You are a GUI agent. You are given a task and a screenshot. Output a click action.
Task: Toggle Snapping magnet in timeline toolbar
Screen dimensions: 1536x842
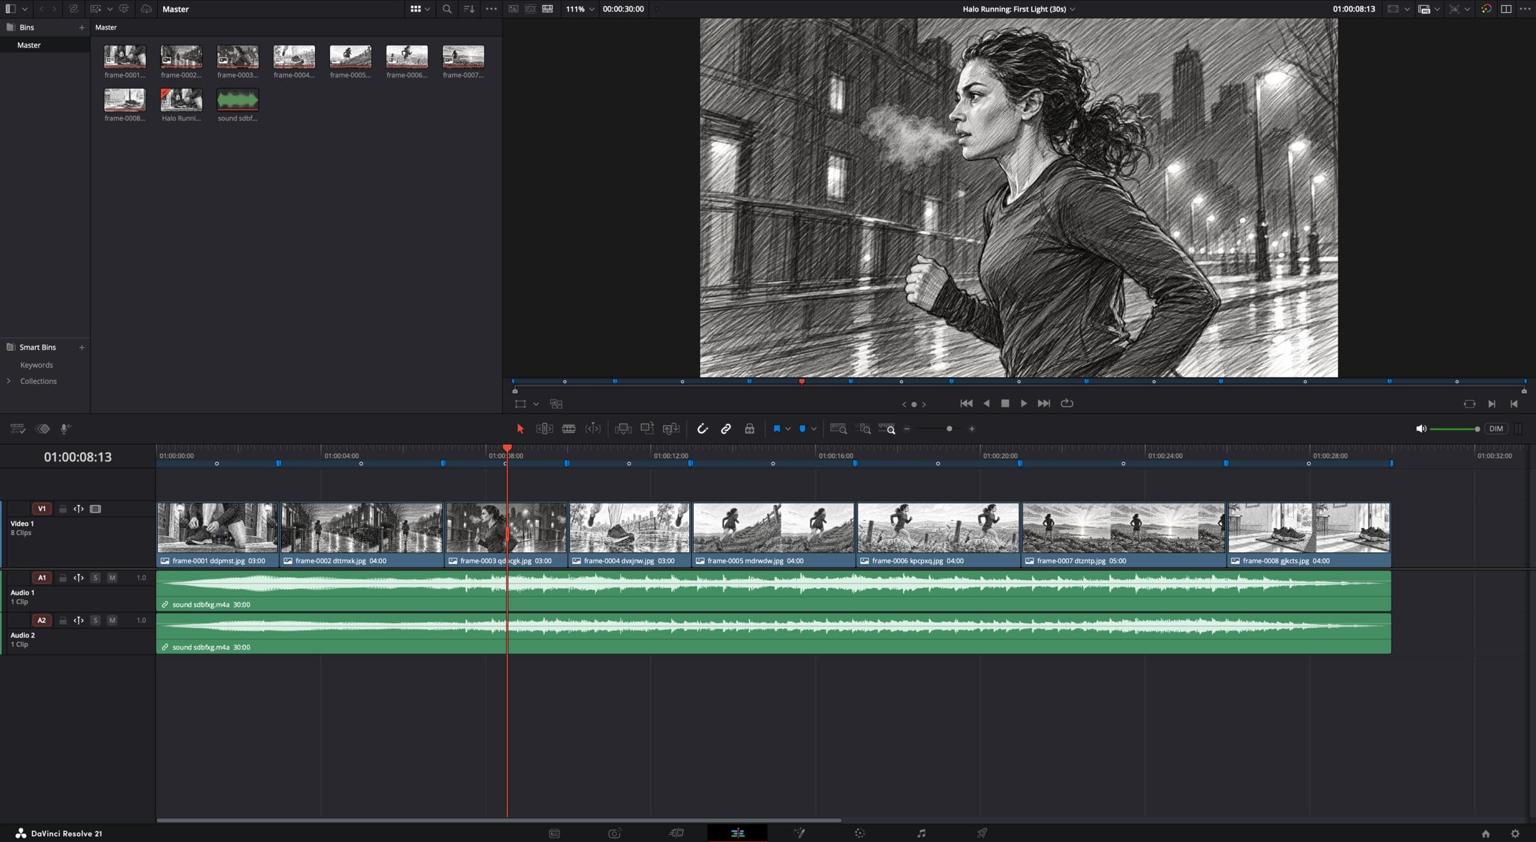[x=702, y=429]
